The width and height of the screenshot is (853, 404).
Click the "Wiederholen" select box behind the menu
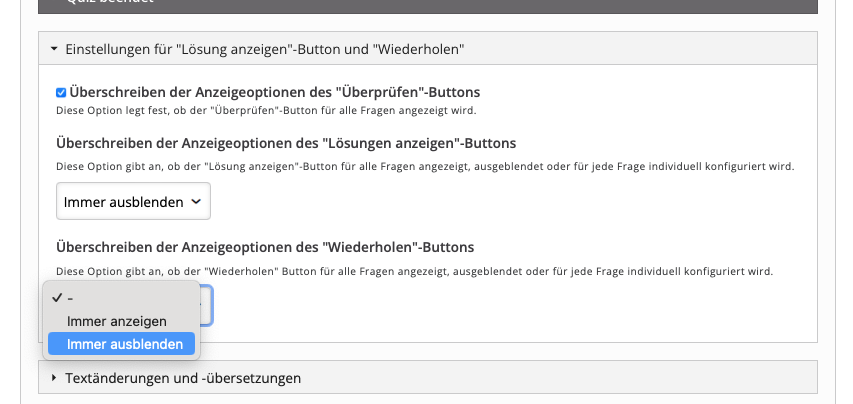[x=206, y=305]
